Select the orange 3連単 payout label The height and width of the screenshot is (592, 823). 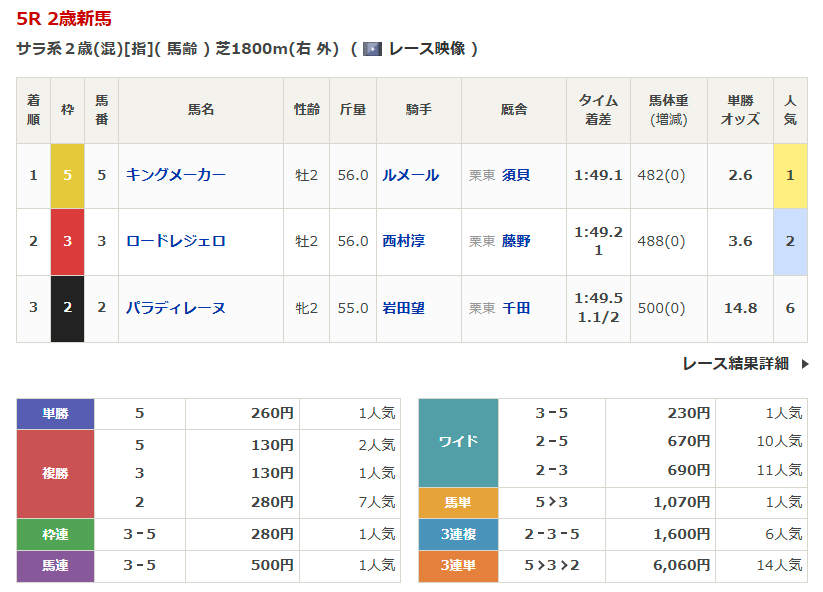[x=458, y=566]
